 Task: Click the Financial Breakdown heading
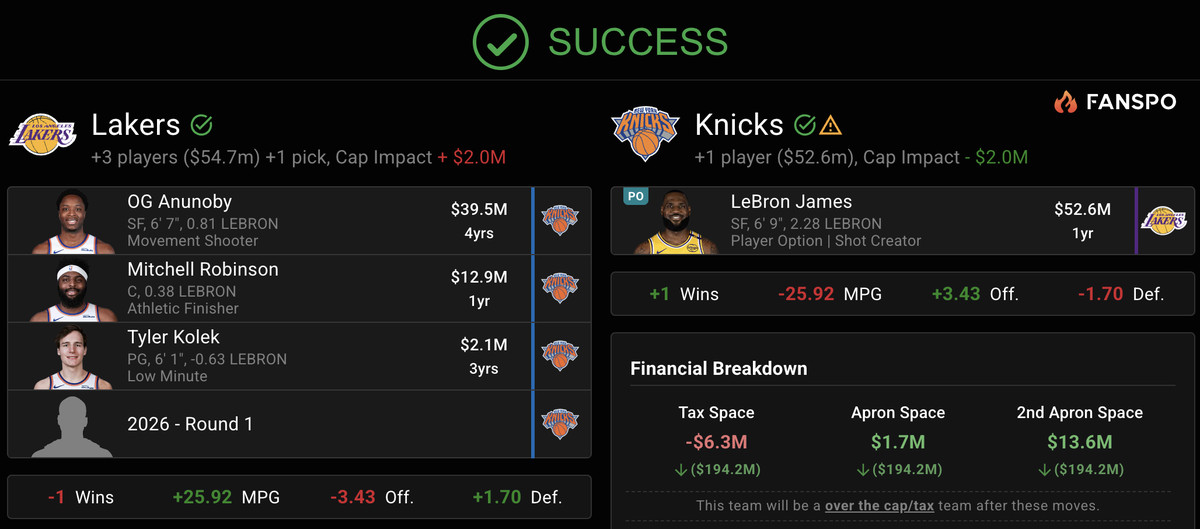coord(718,369)
